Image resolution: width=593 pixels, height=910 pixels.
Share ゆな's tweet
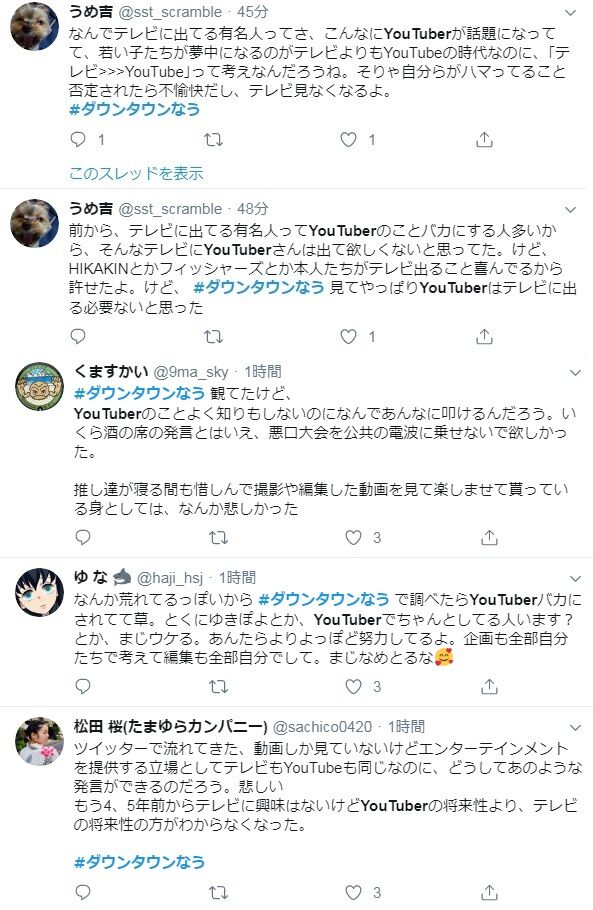[x=490, y=687]
